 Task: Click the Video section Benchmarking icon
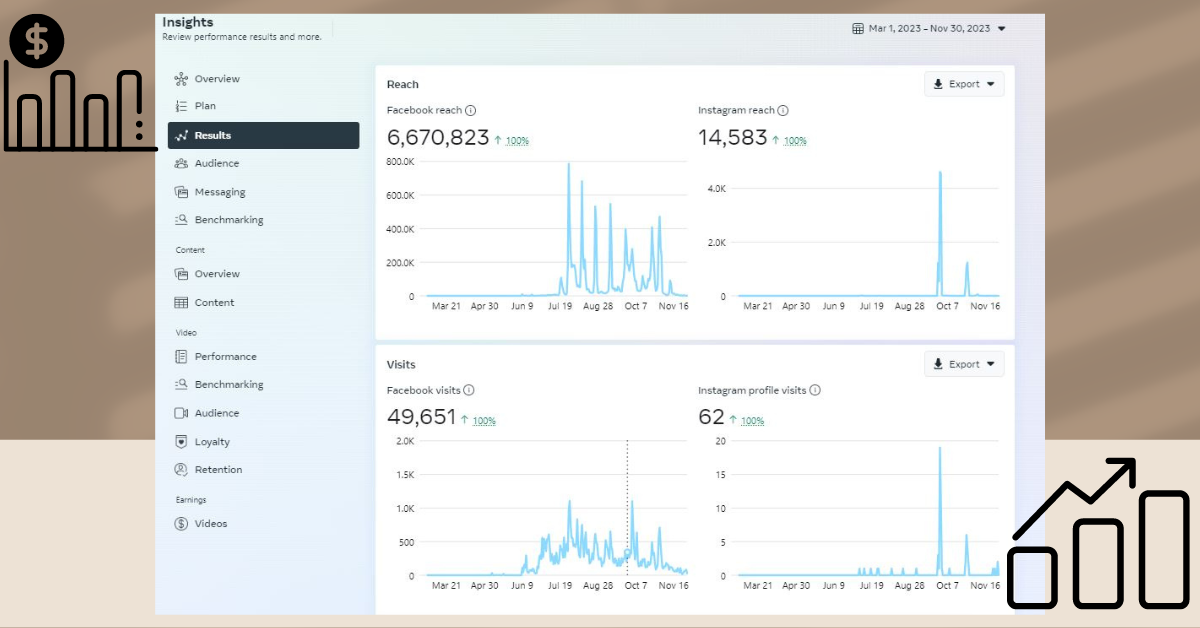(x=181, y=385)
